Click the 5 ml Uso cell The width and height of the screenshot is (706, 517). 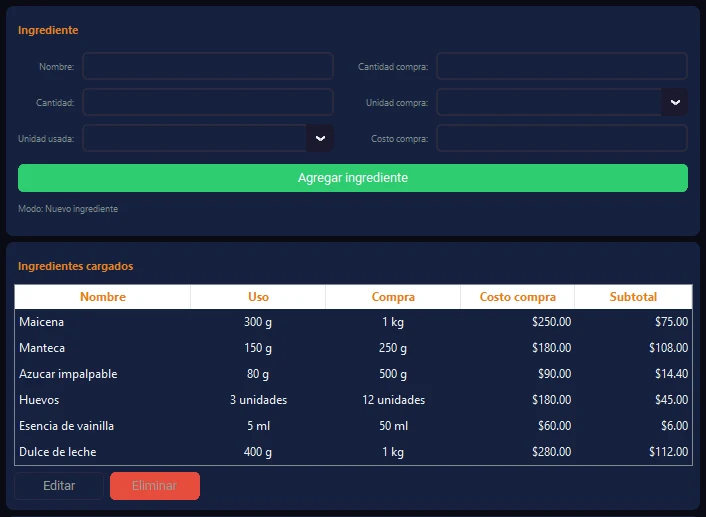[258, 426]
